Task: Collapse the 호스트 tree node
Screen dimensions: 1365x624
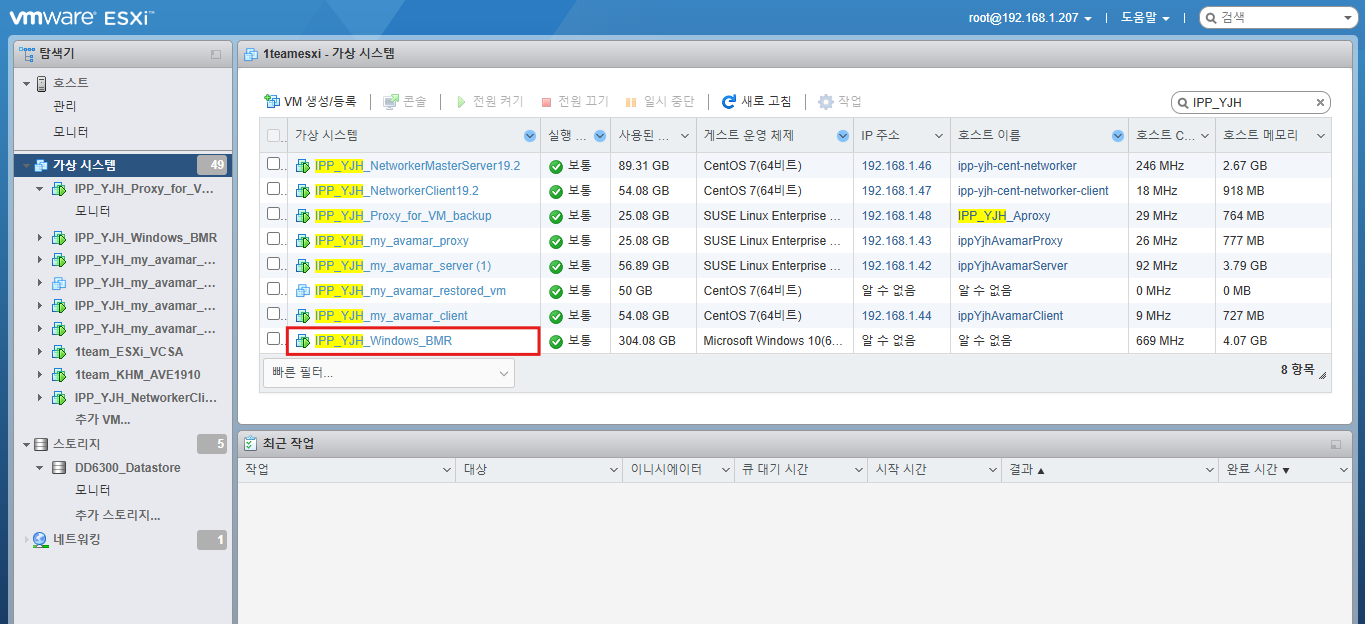Action: pyautogui.click(x=26, y=83)
